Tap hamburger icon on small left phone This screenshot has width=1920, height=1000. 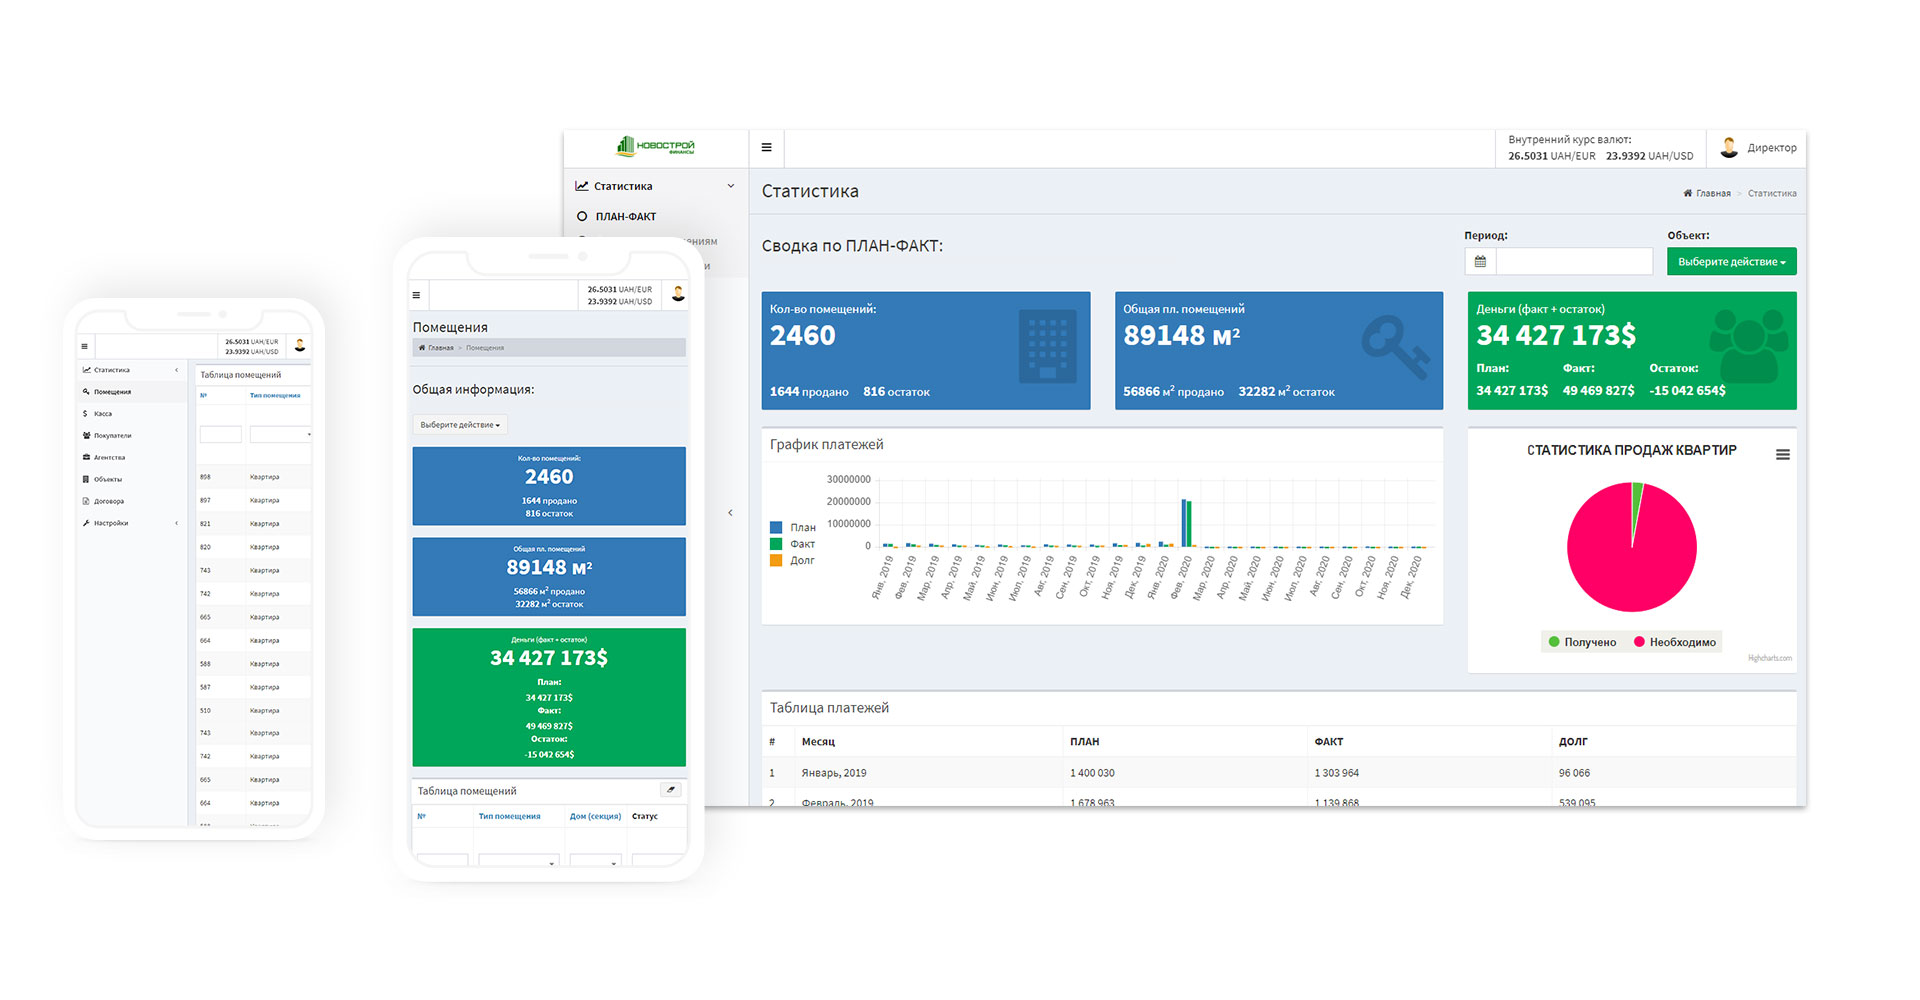pos(84,347)
